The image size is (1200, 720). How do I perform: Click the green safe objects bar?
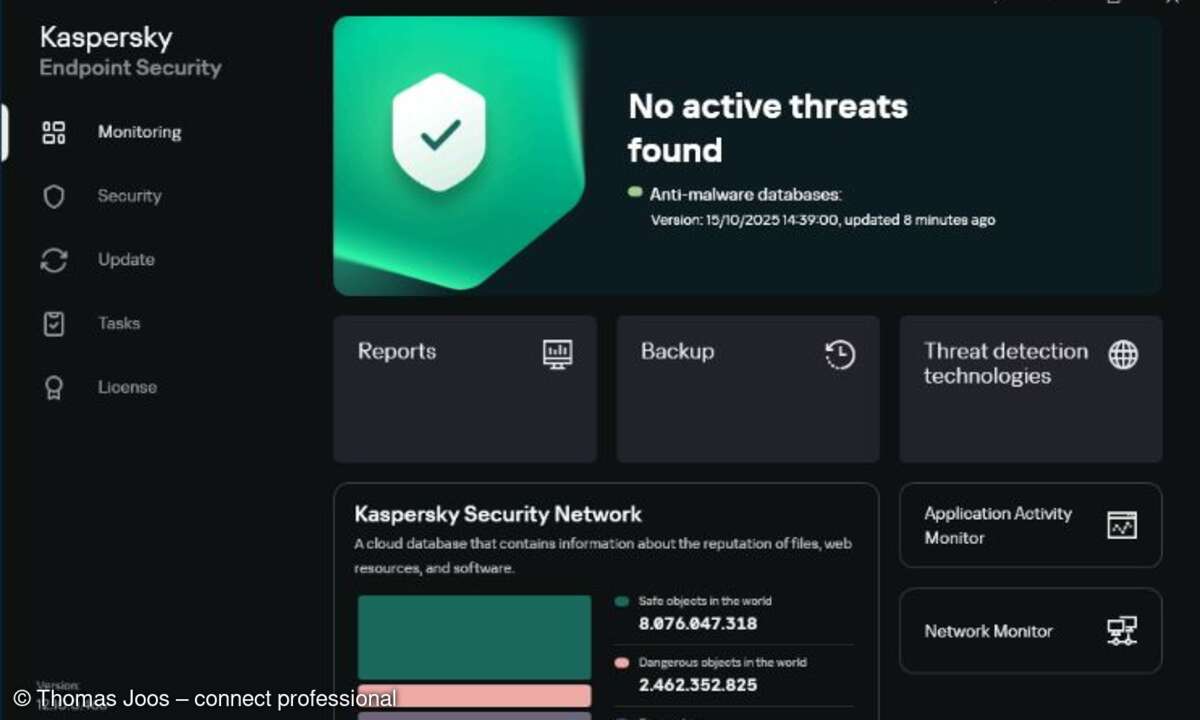click(x=473, y=635)
